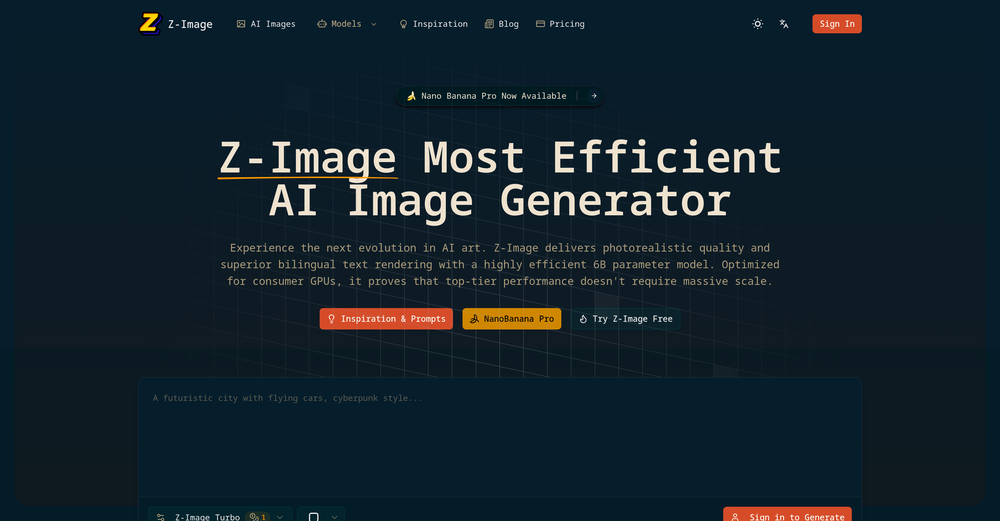Click the Try Z-Image Free button
The width and height of the screenshot is (1000, 521).
click(x=626, y=319)
